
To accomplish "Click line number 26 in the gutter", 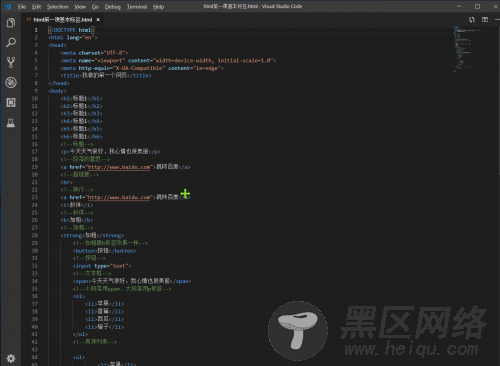I will (35, 220).
